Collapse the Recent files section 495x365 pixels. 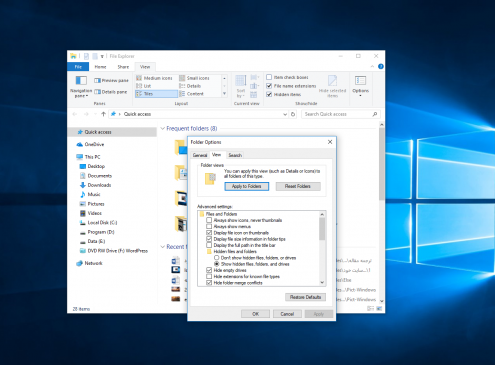[163, 247]
